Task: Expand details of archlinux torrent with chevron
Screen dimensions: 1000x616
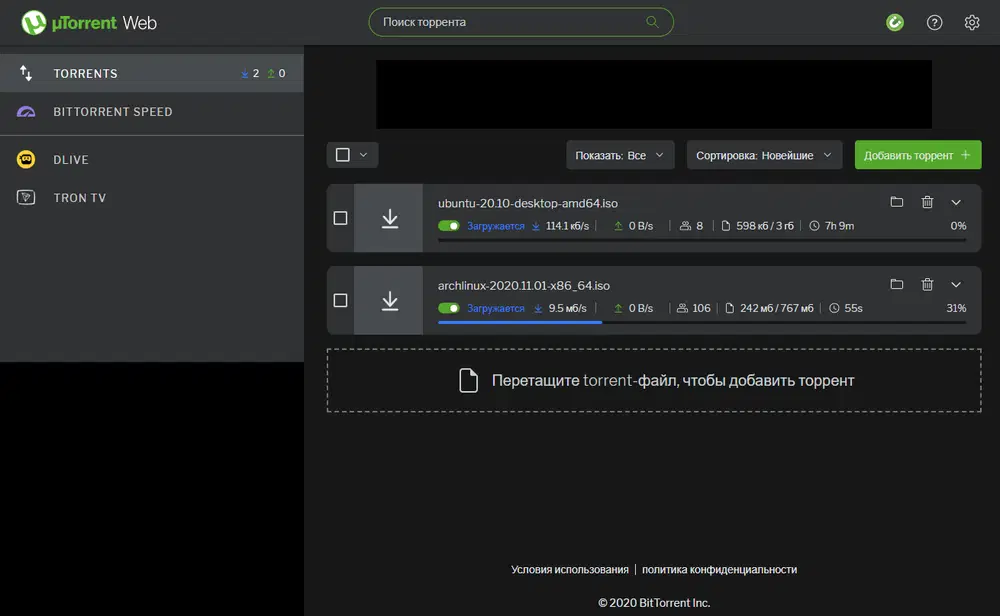Action: pyautogui.click(x=955, y=284)
